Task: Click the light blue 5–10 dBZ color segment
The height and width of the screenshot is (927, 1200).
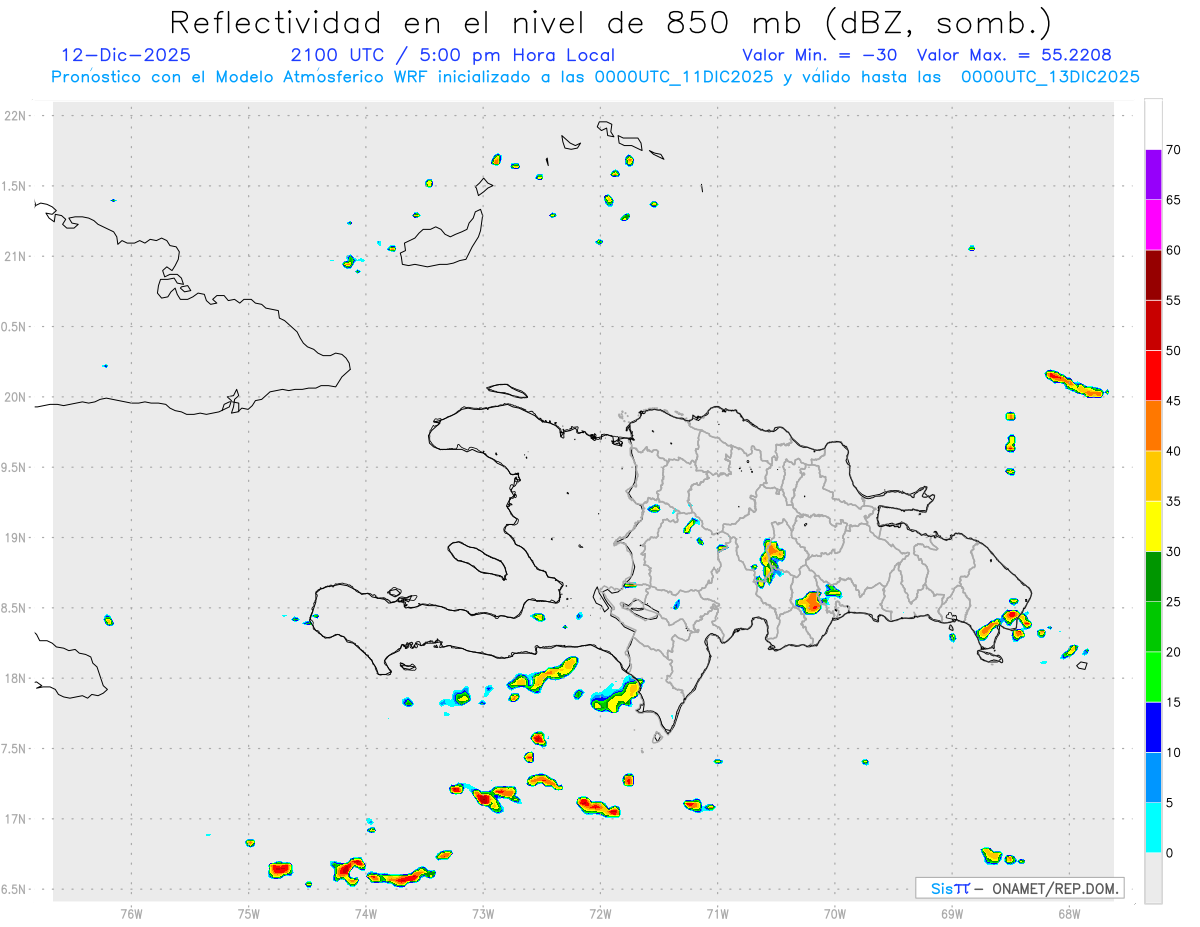Action: 1153,777
